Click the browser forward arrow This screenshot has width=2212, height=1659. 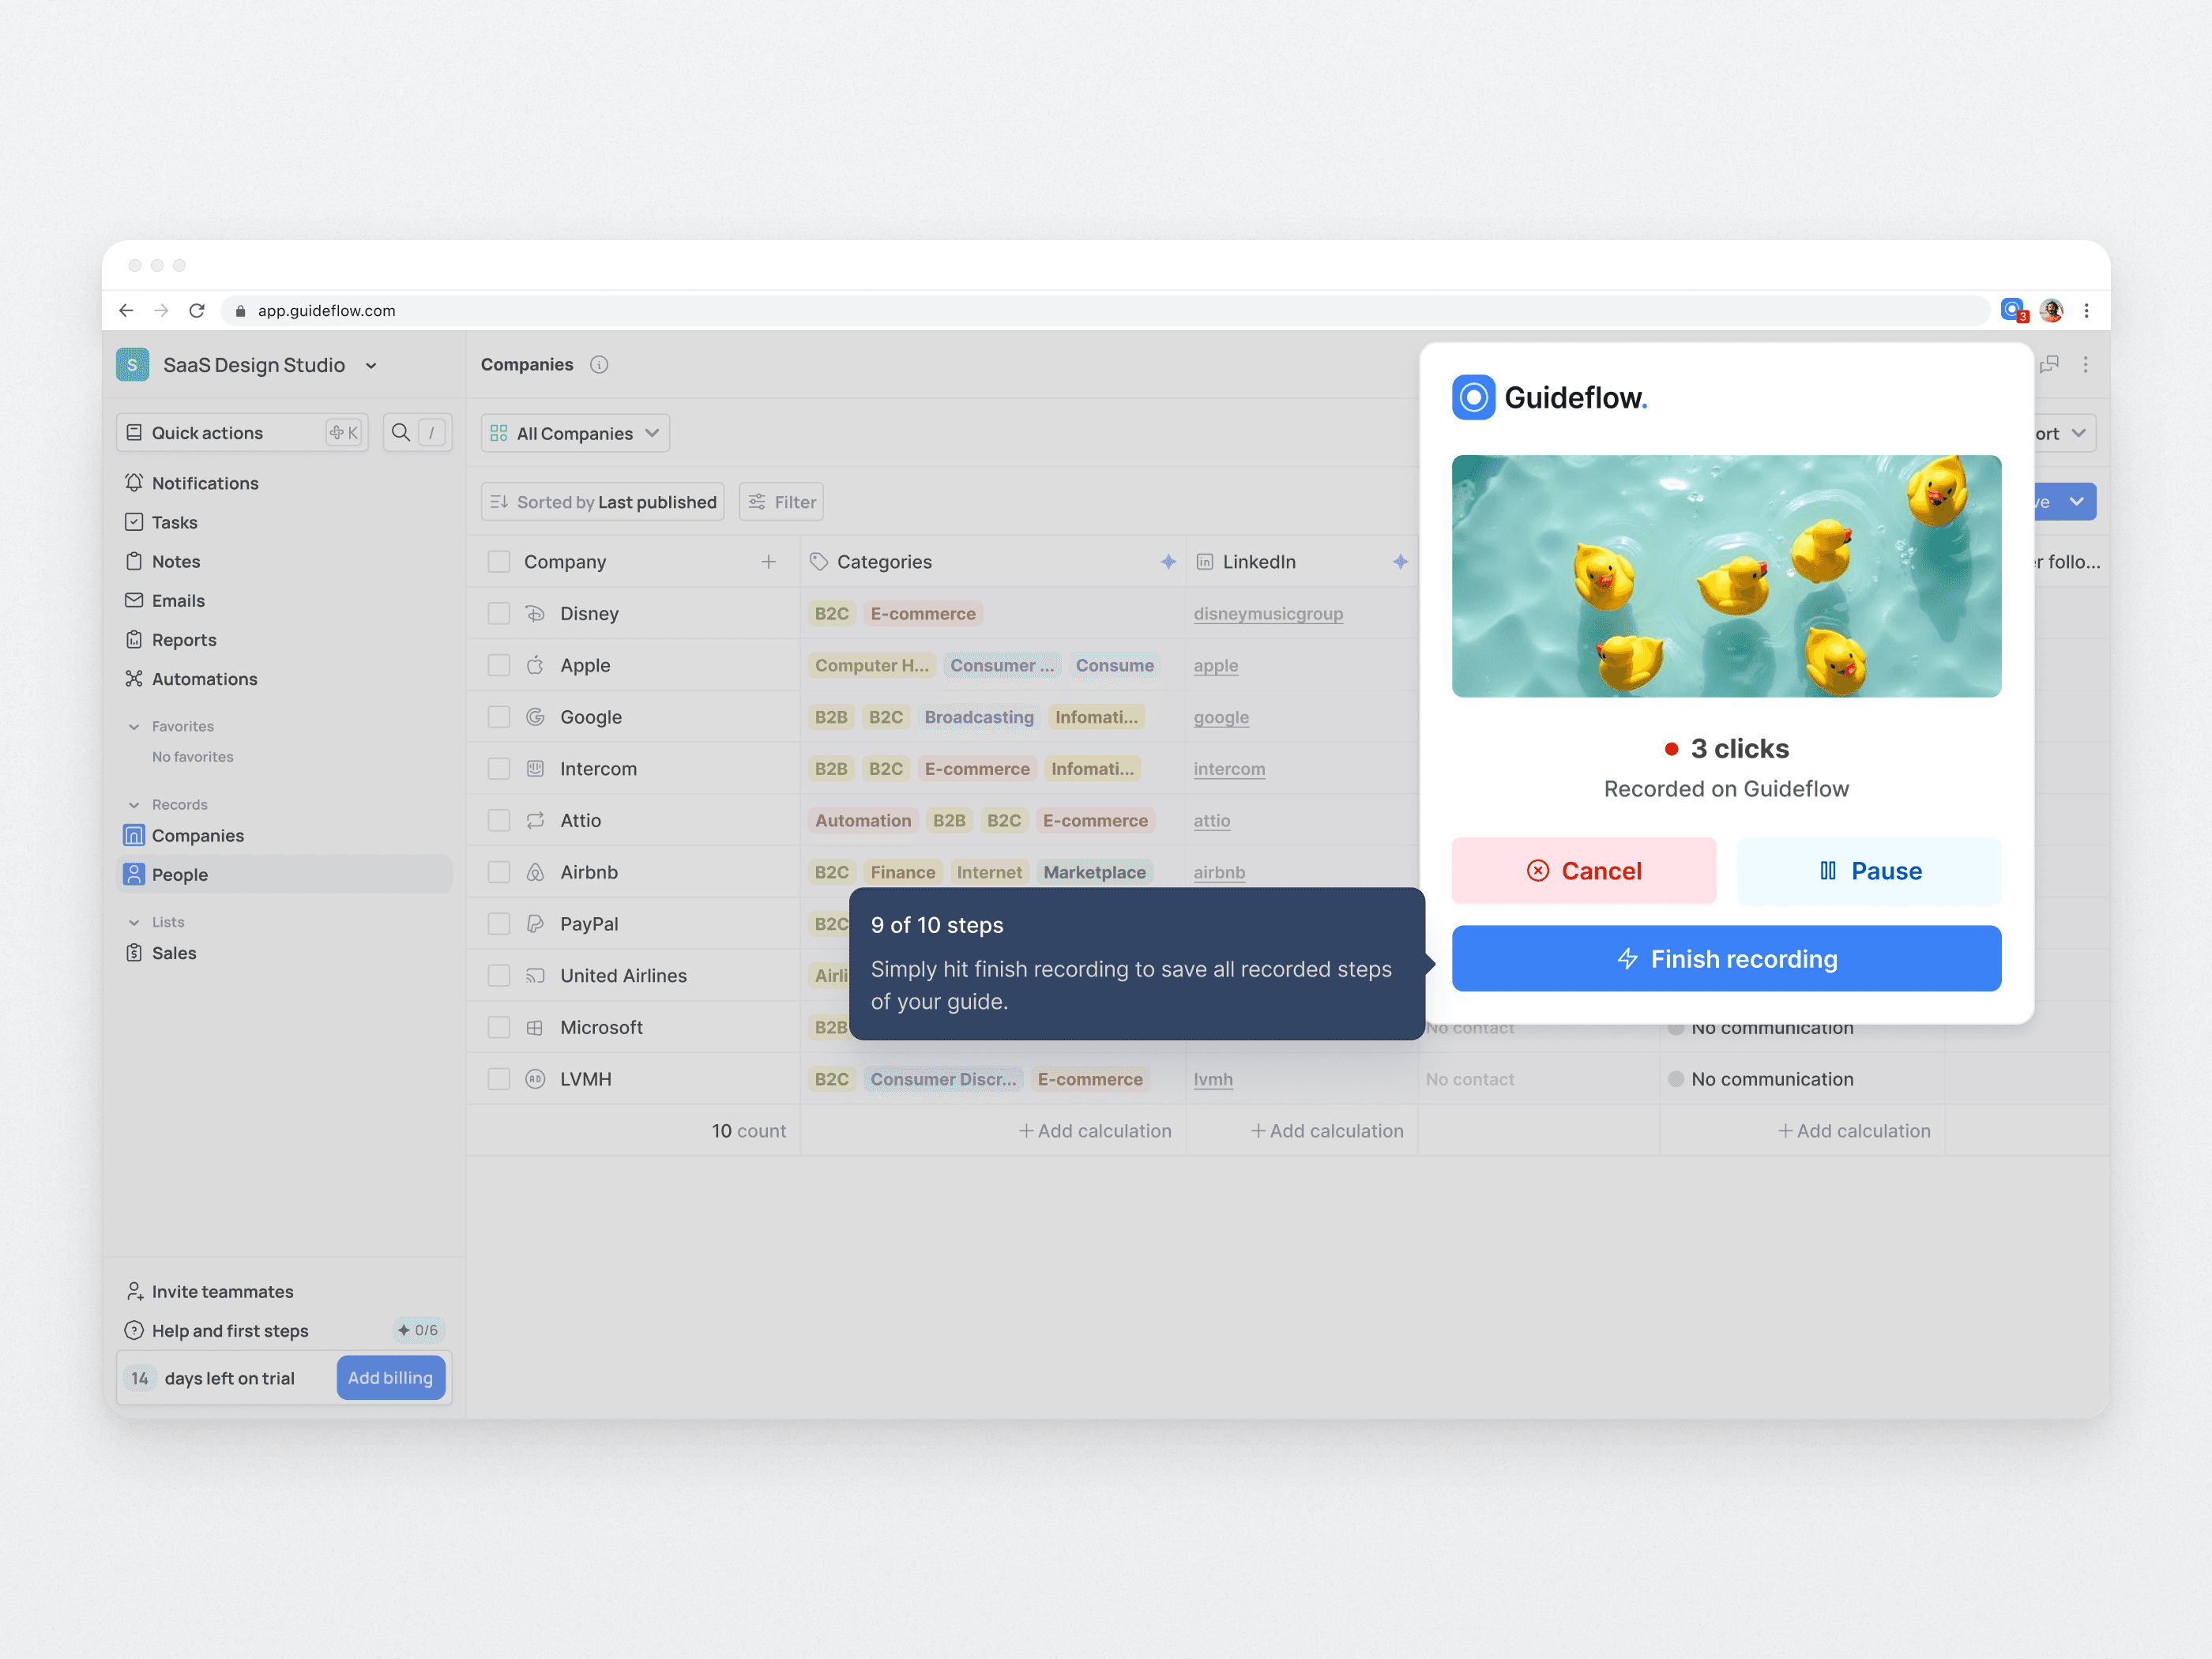(x=162, y=311)
